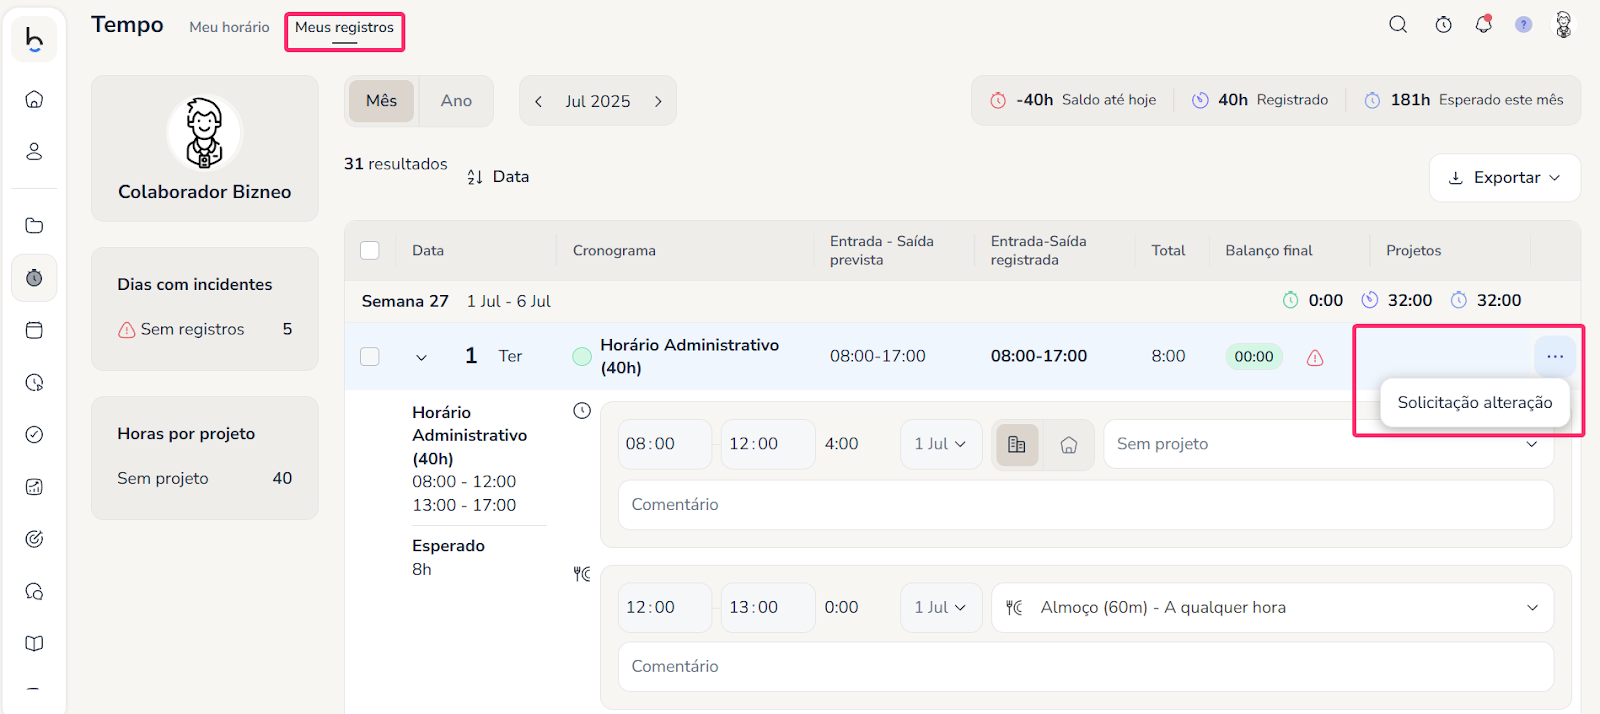Select the office building work location icon
Viewport: 1600px width, 714px height.
[1017, 445]
